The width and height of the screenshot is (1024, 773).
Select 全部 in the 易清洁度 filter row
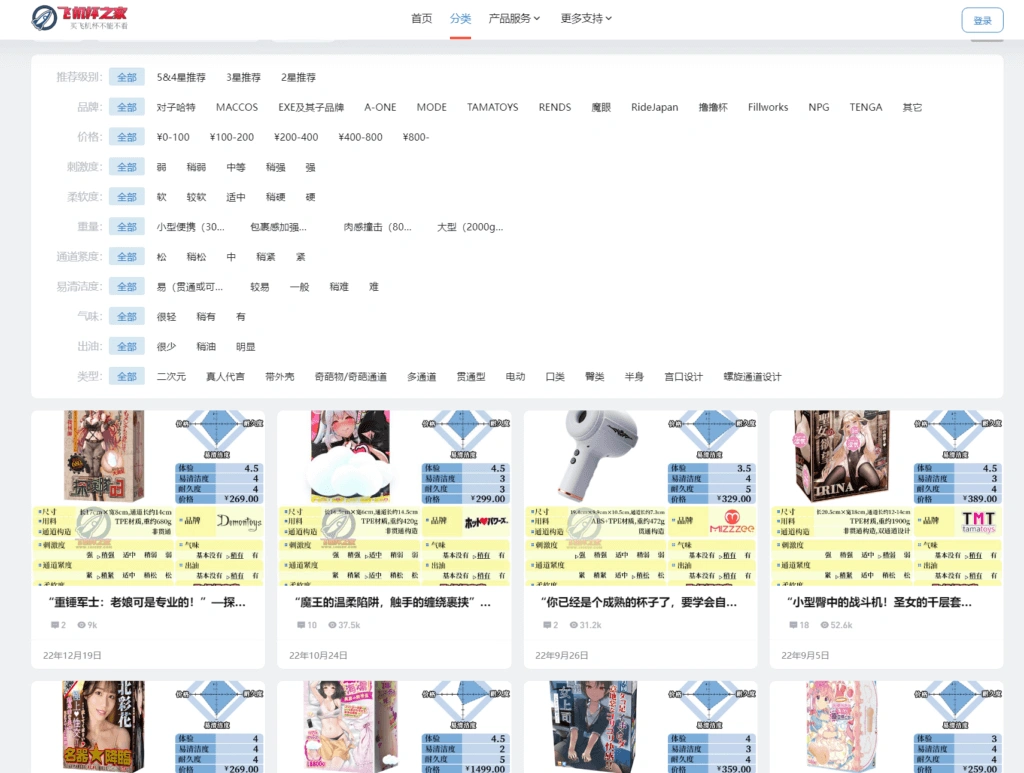coord(127,287)
